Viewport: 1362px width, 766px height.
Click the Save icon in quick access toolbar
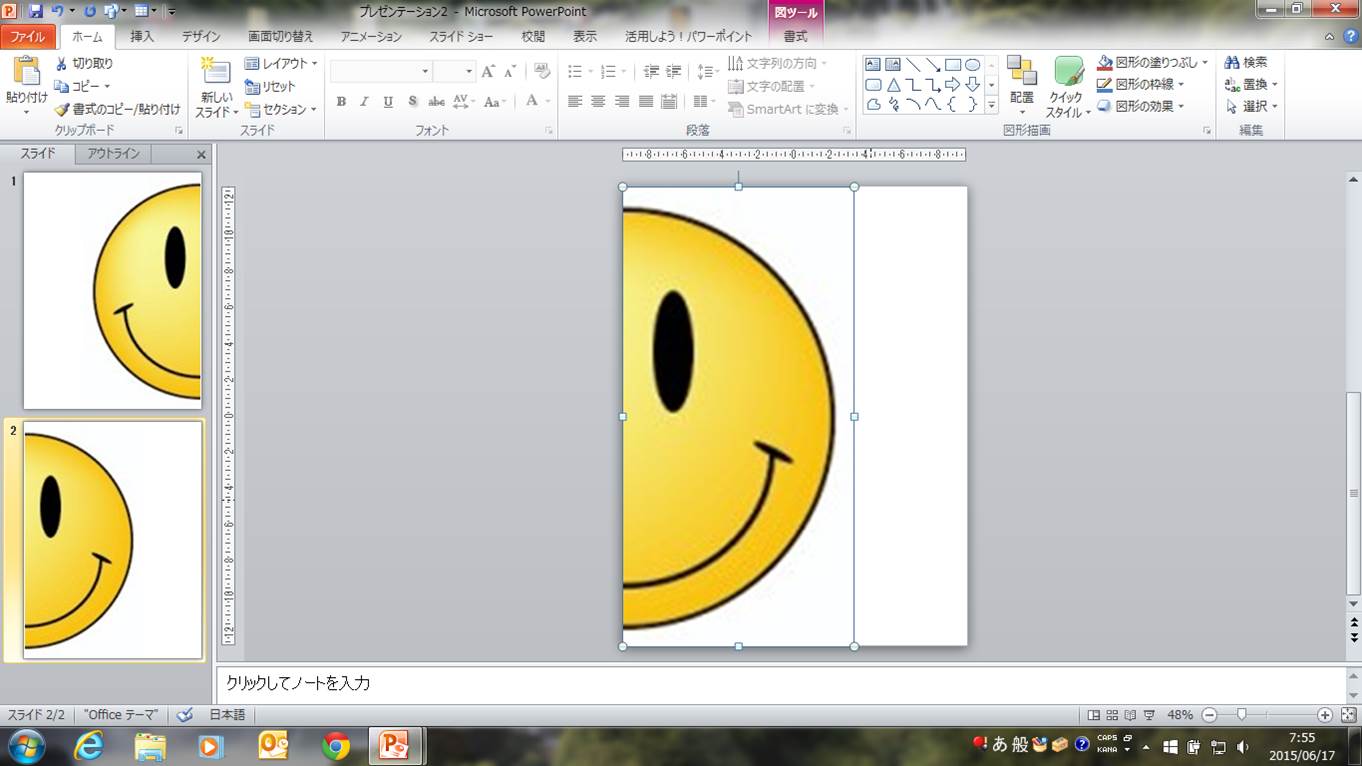pyautogui.click(x=36, y=11)
